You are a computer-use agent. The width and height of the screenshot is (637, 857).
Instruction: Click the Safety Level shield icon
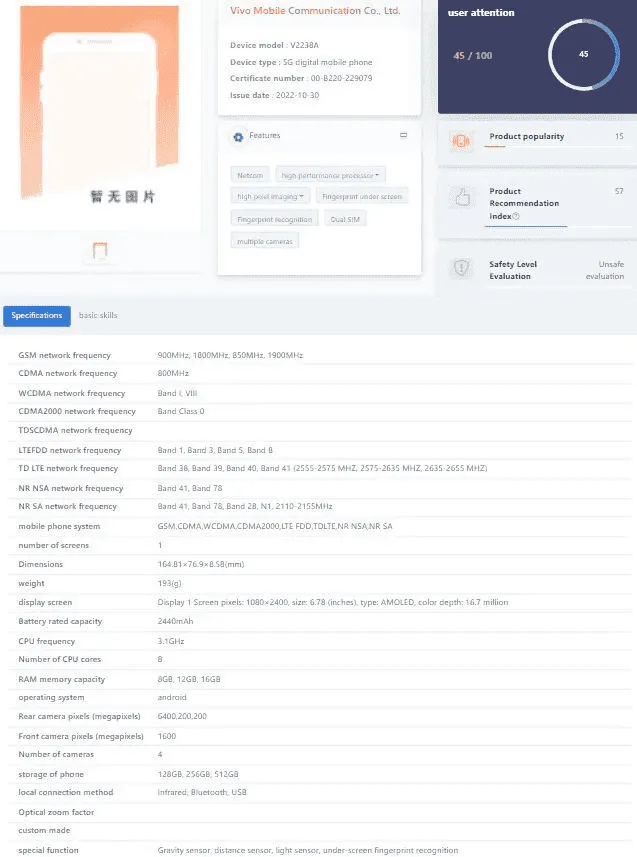tap(461, 267)
